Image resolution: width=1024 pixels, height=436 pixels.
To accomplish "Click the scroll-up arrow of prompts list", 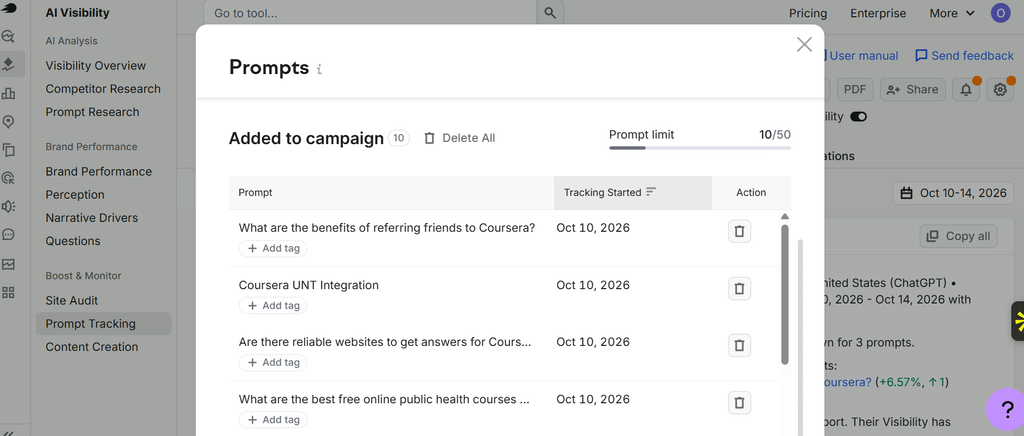I will click(785, 216).
